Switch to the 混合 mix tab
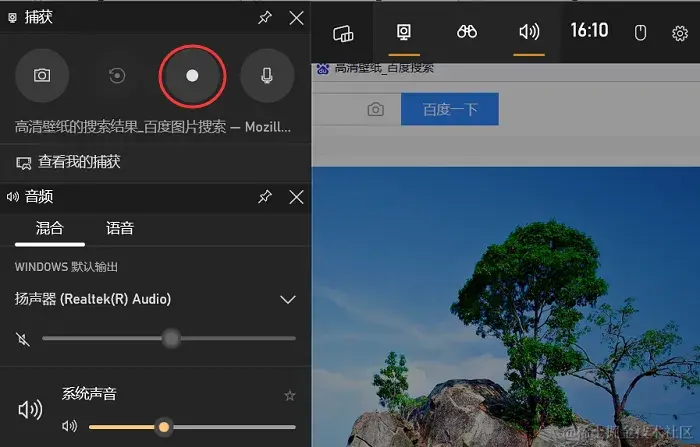700x447 pixels. point(50,228)
